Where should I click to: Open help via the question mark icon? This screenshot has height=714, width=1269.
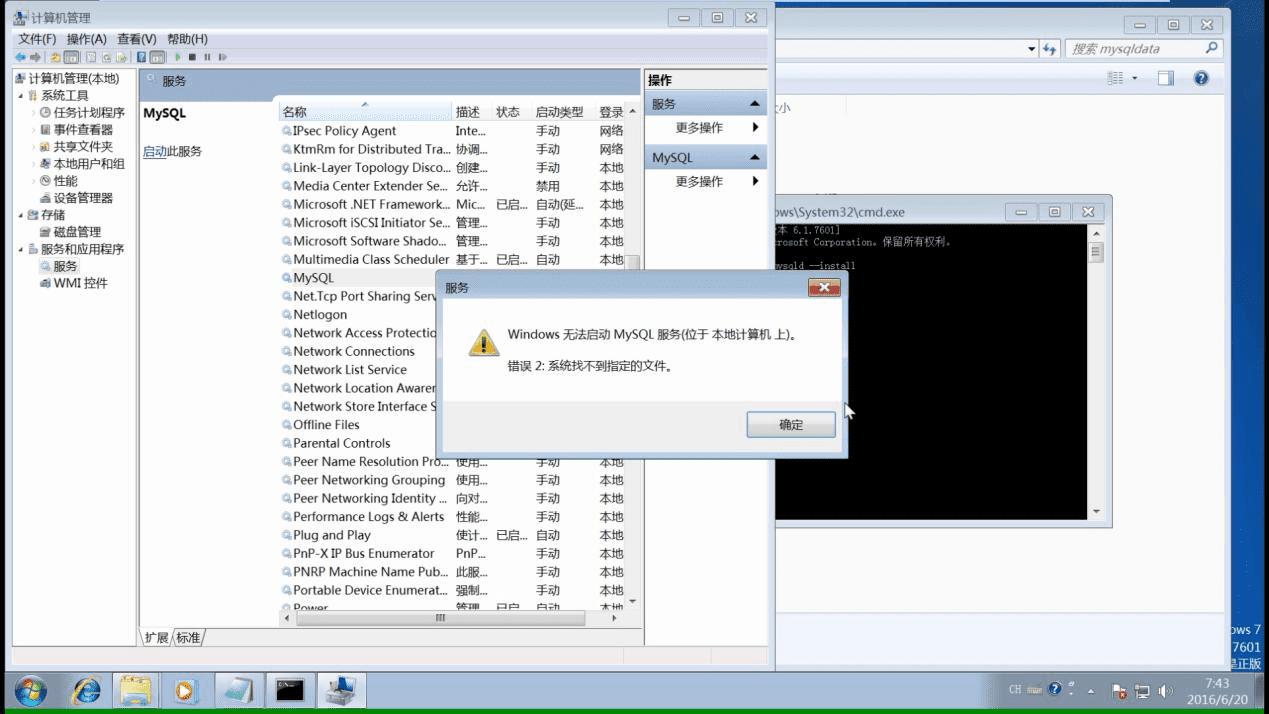(x=142, y=57)
